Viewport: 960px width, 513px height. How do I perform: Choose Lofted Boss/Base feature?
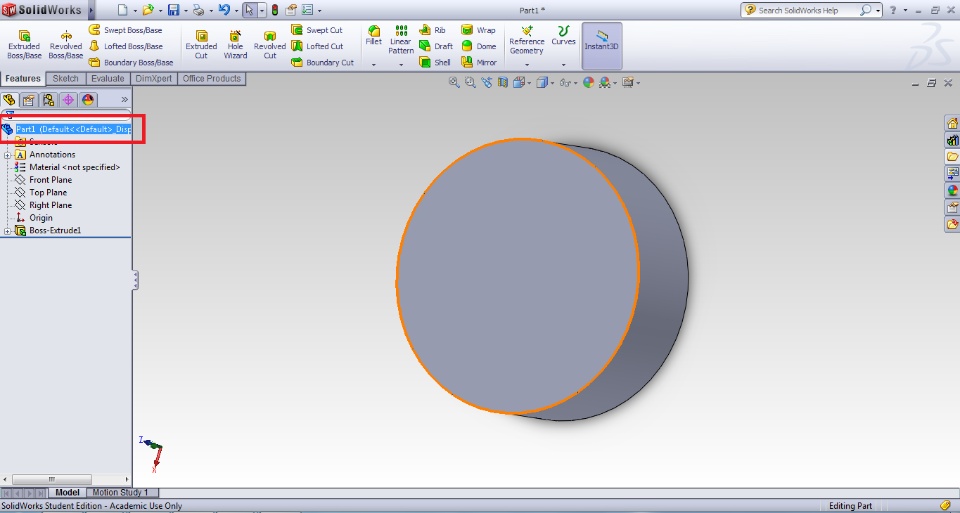(126, 46)
